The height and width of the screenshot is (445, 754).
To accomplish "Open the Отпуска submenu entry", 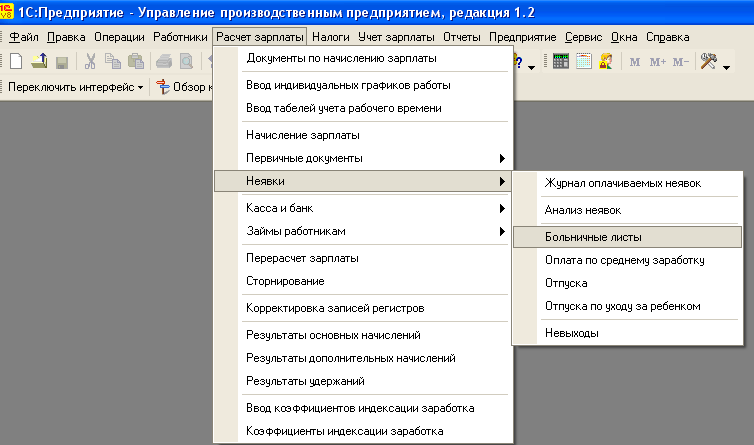I will (x=628, y=283).
